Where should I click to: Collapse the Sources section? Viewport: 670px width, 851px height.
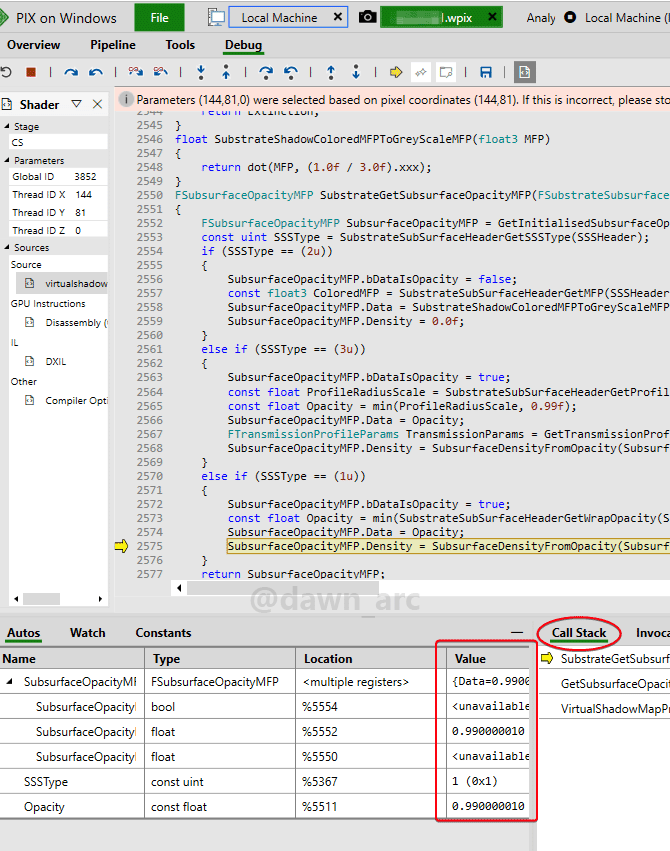coord(7,247)
